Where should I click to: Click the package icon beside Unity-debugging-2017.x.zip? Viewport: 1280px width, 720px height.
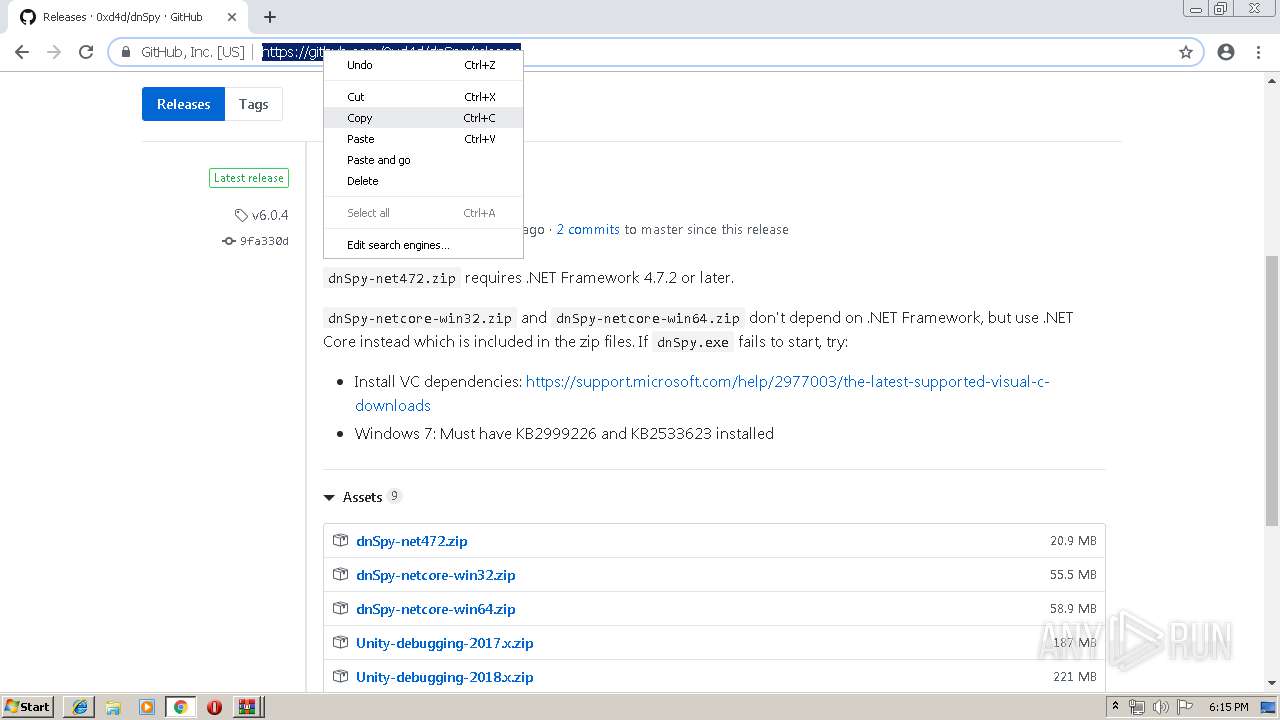pos(340,642)
